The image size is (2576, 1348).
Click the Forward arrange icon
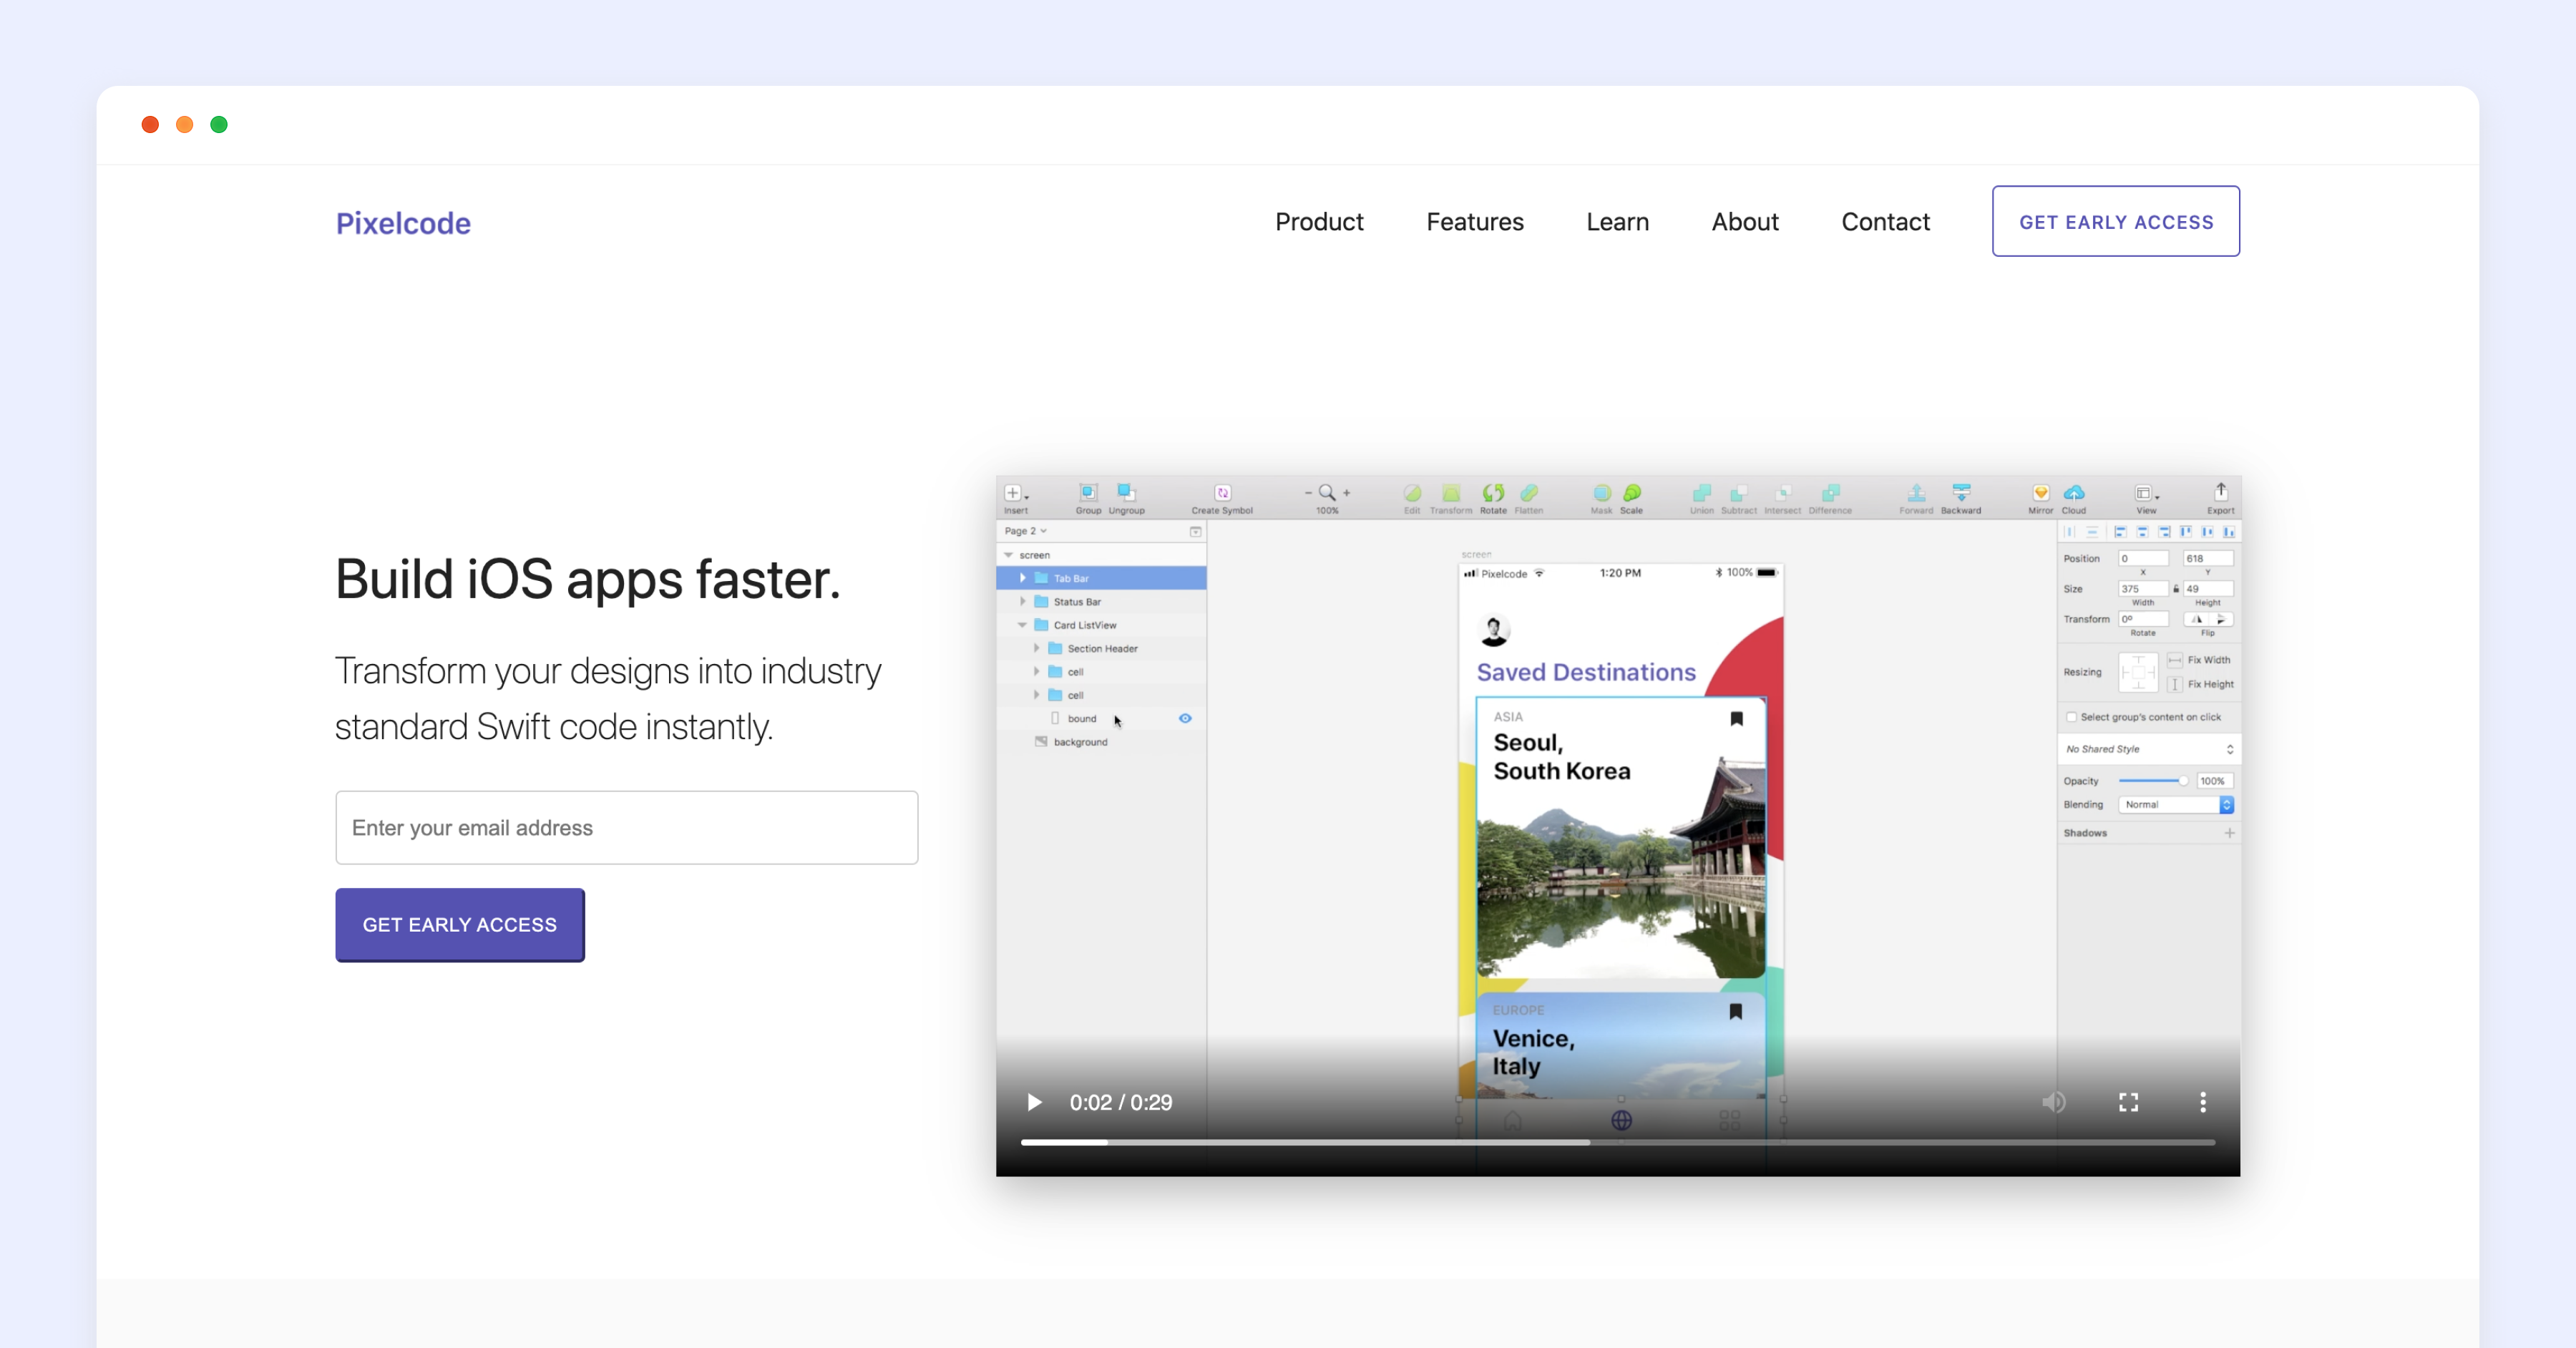(1916, 493)
